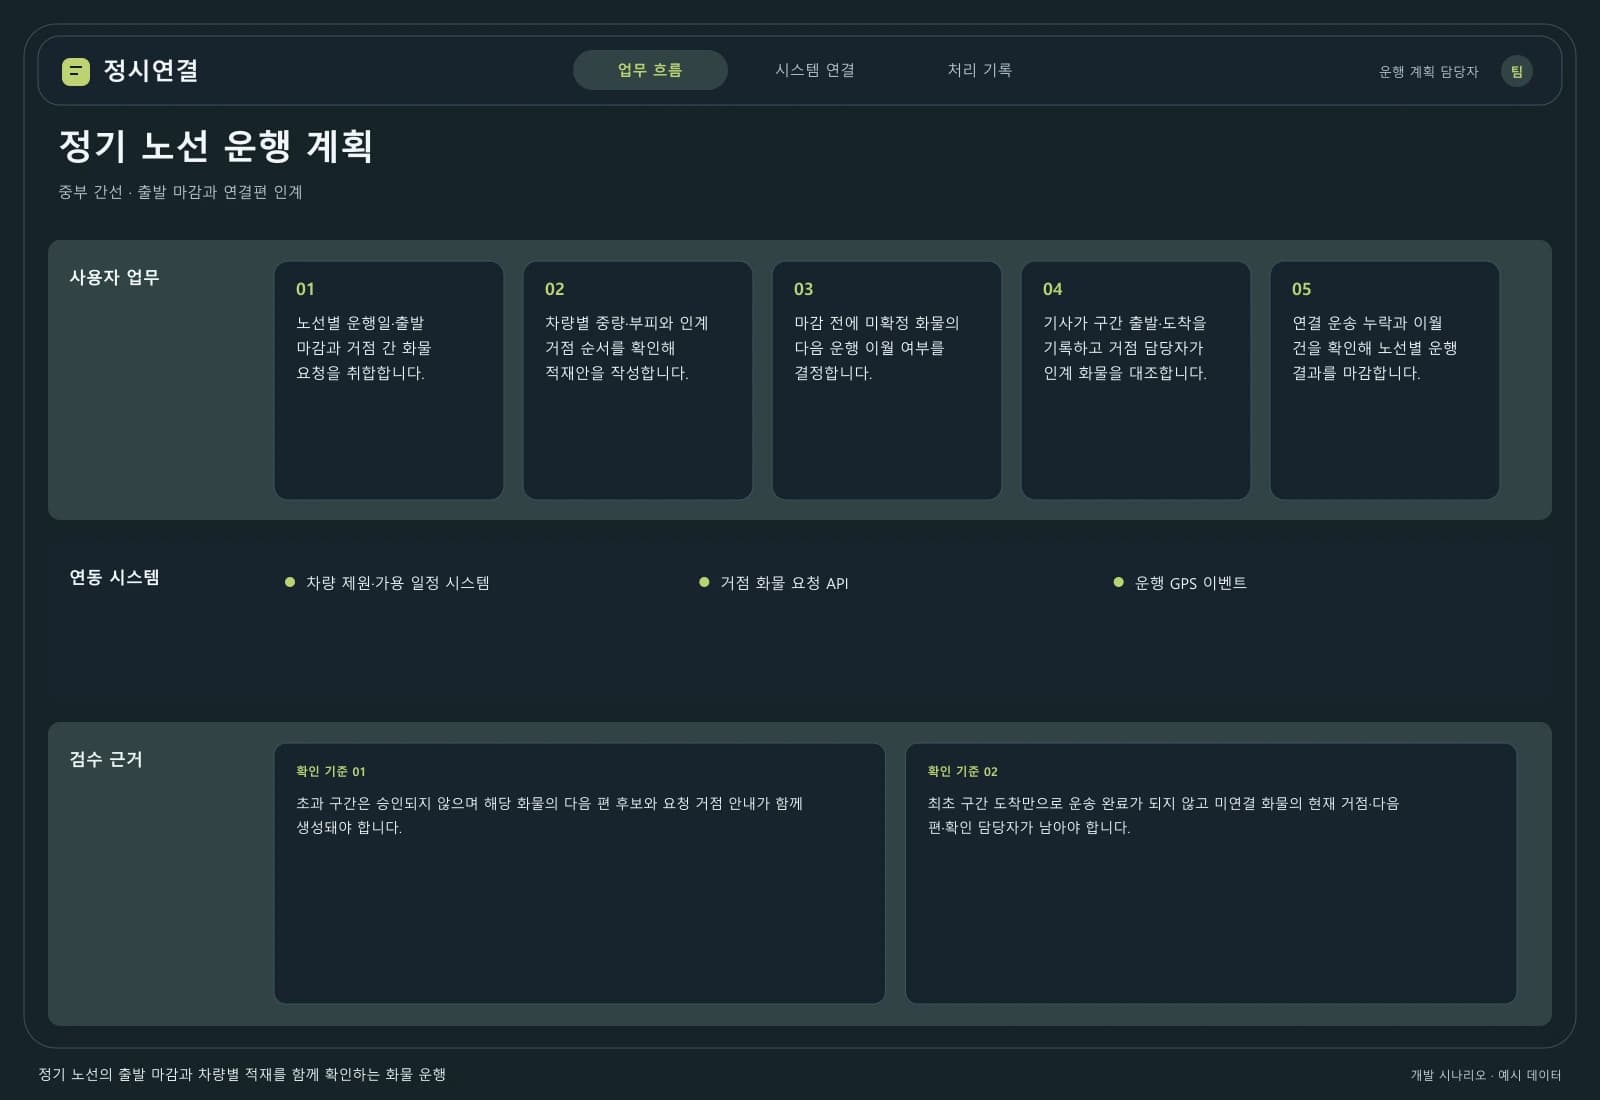Select step card 03 미확정 화물
This screenshot has height=1100, width=1600.
887,380
